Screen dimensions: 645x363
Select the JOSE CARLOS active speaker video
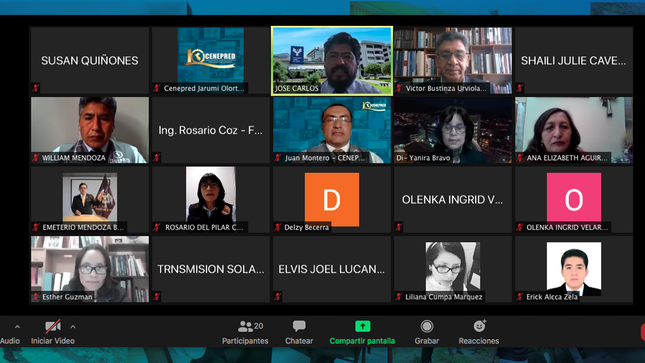click(x=332, y=61)
